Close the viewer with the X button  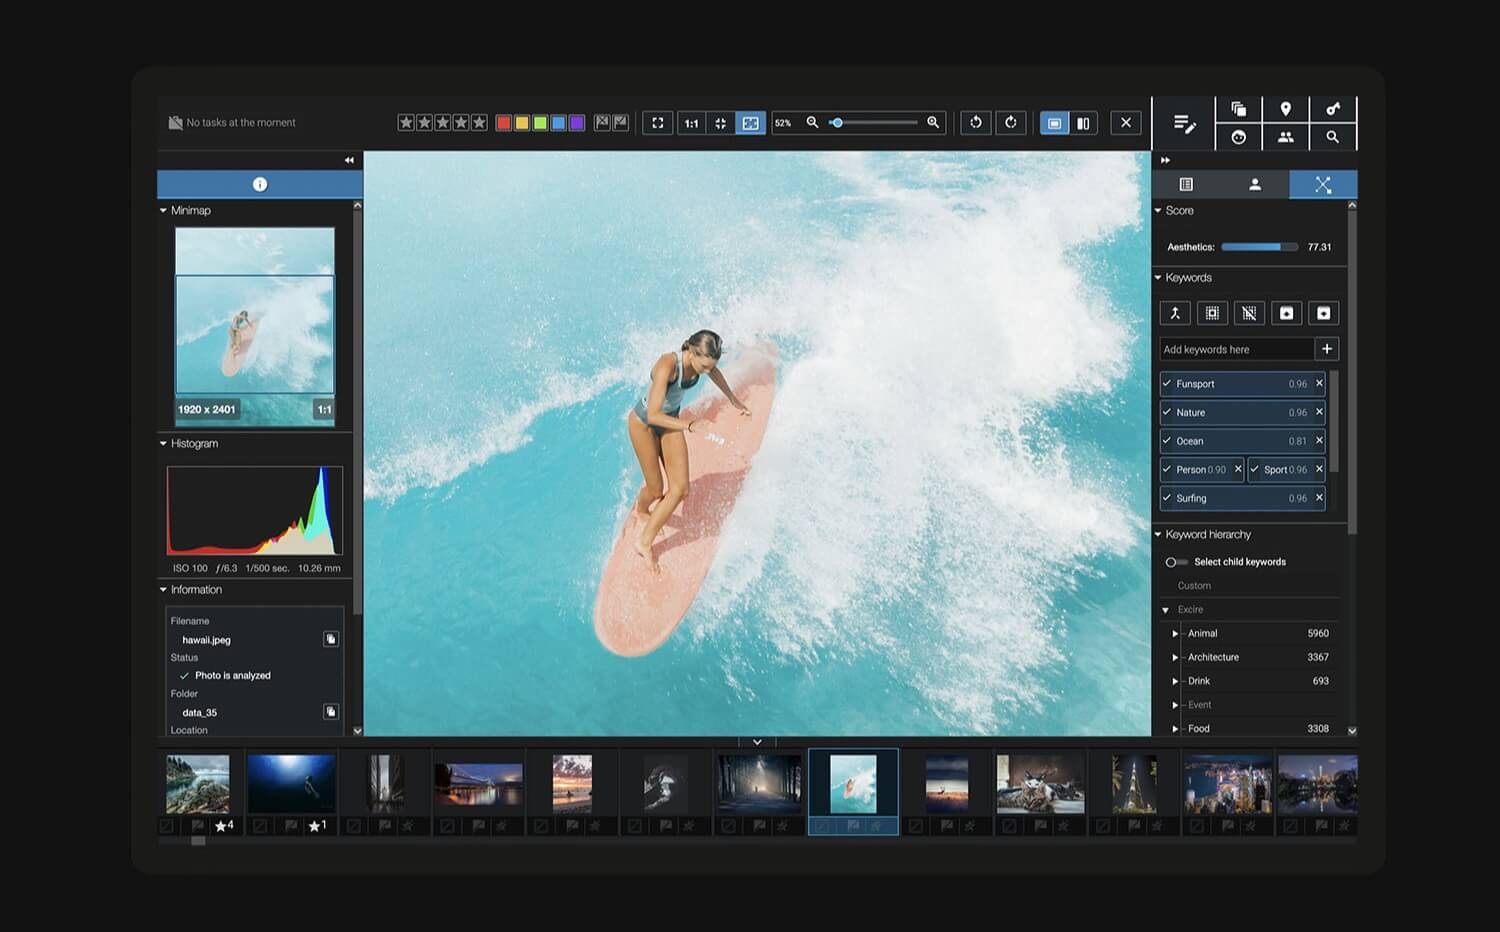(x=1126, y=122)
